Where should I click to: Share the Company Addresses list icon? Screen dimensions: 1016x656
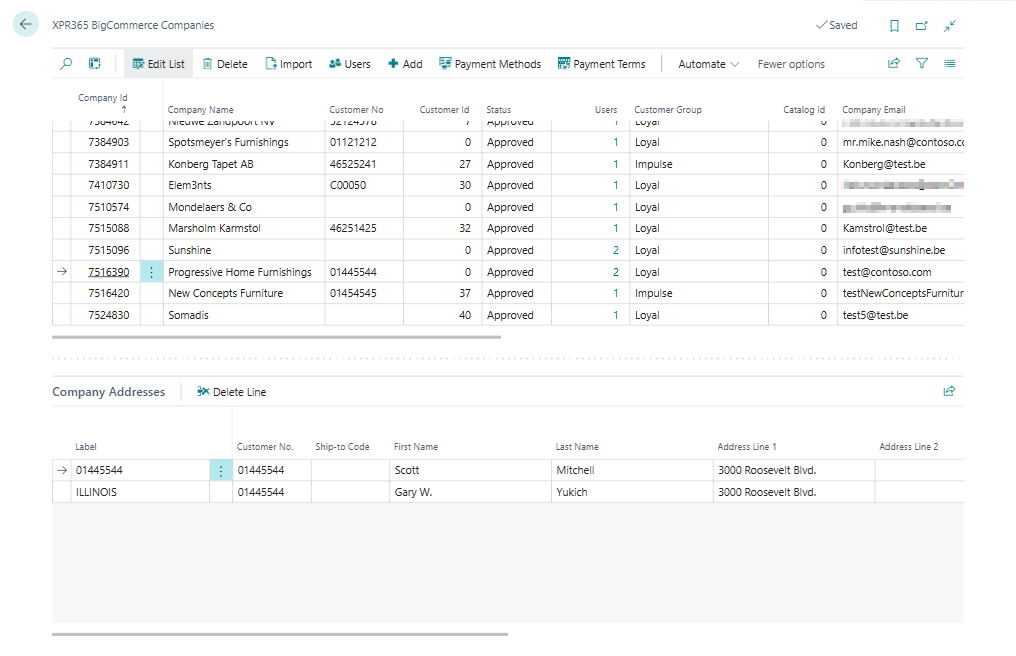click(x=949, y=391)
